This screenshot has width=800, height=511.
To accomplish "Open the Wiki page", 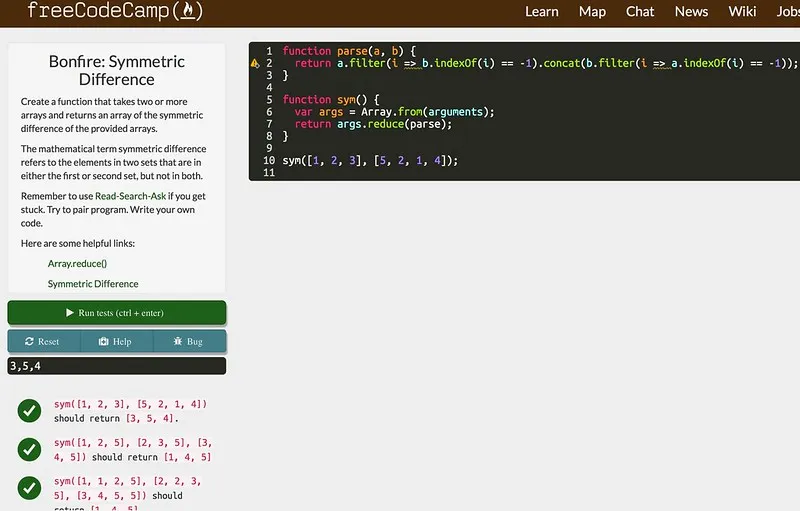I will click(x=742, y=12).
